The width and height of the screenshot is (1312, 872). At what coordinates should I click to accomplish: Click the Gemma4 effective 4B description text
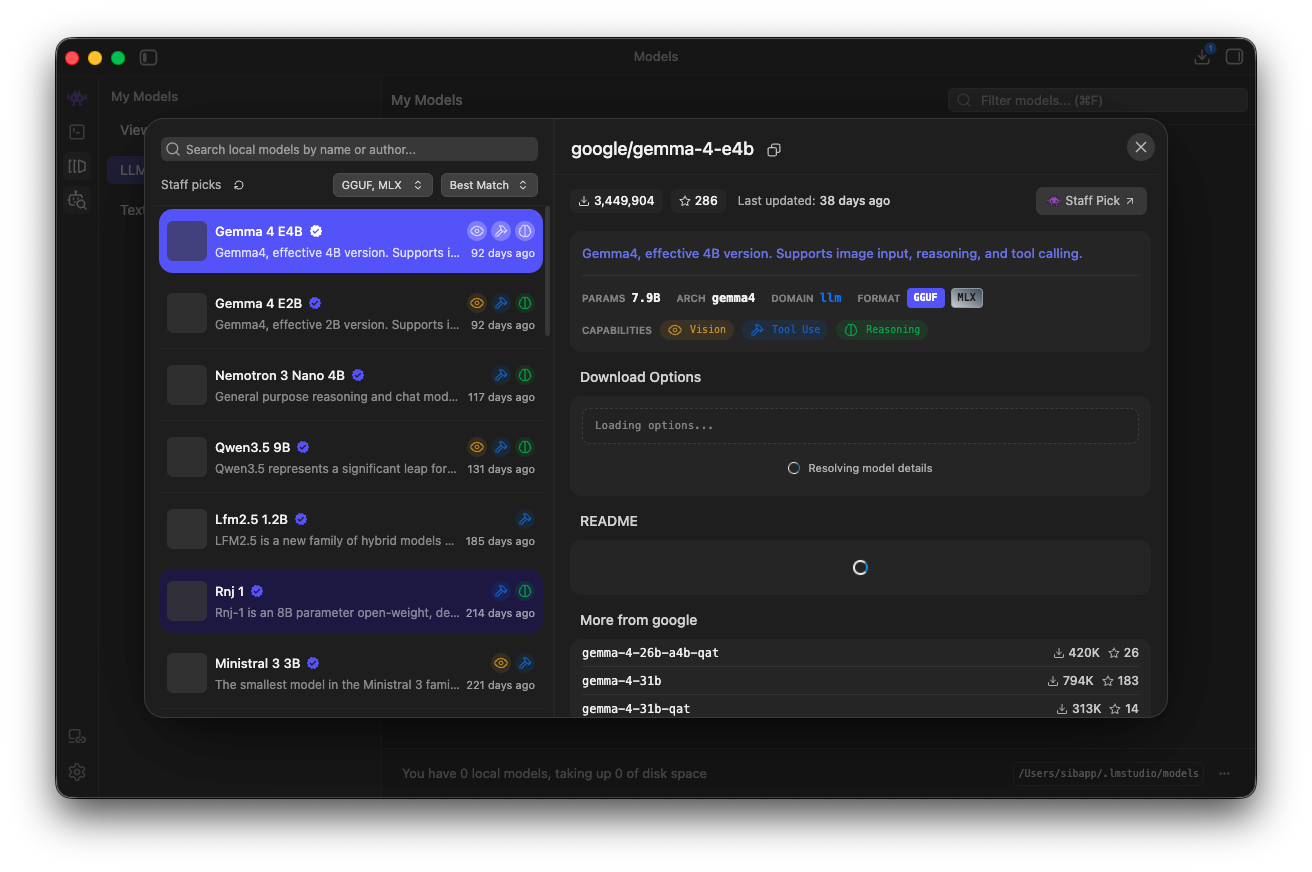pyautogui.click(x=832, y=254)
